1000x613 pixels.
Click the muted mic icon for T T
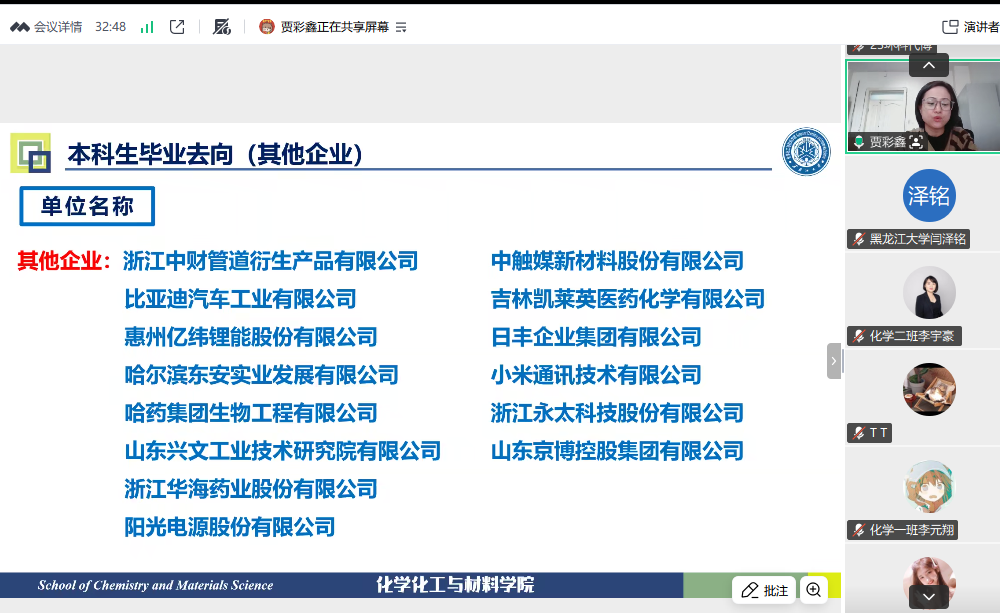point(858,433)
